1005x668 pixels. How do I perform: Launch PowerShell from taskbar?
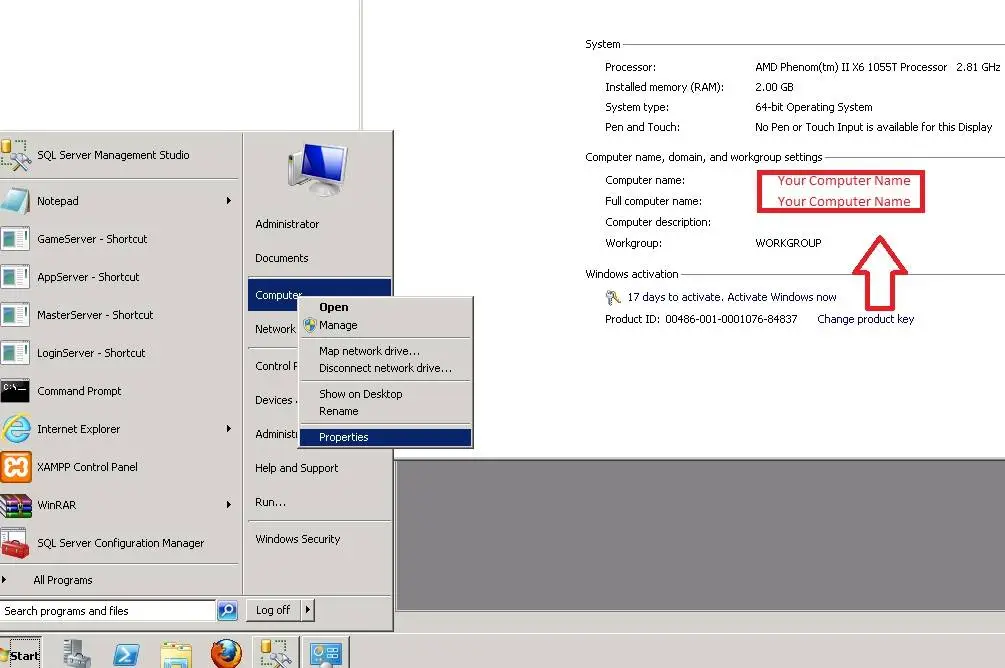click(126, 654)
